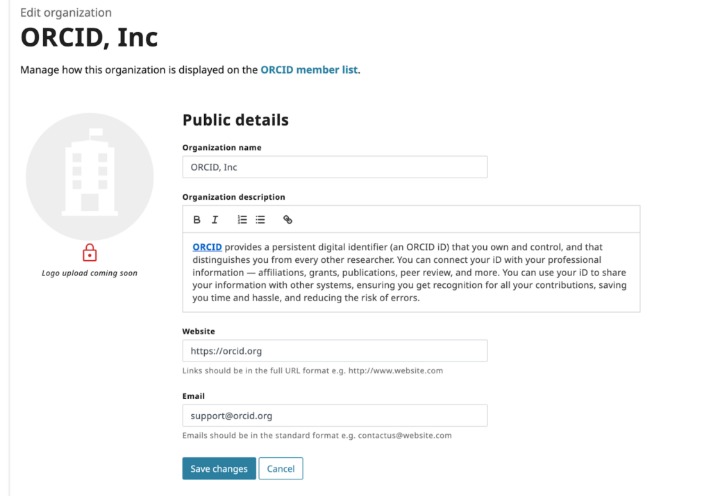The width and height of the screenshot is (711, 496).
Task: Insert a bulleted list in description
Action: 260,220
